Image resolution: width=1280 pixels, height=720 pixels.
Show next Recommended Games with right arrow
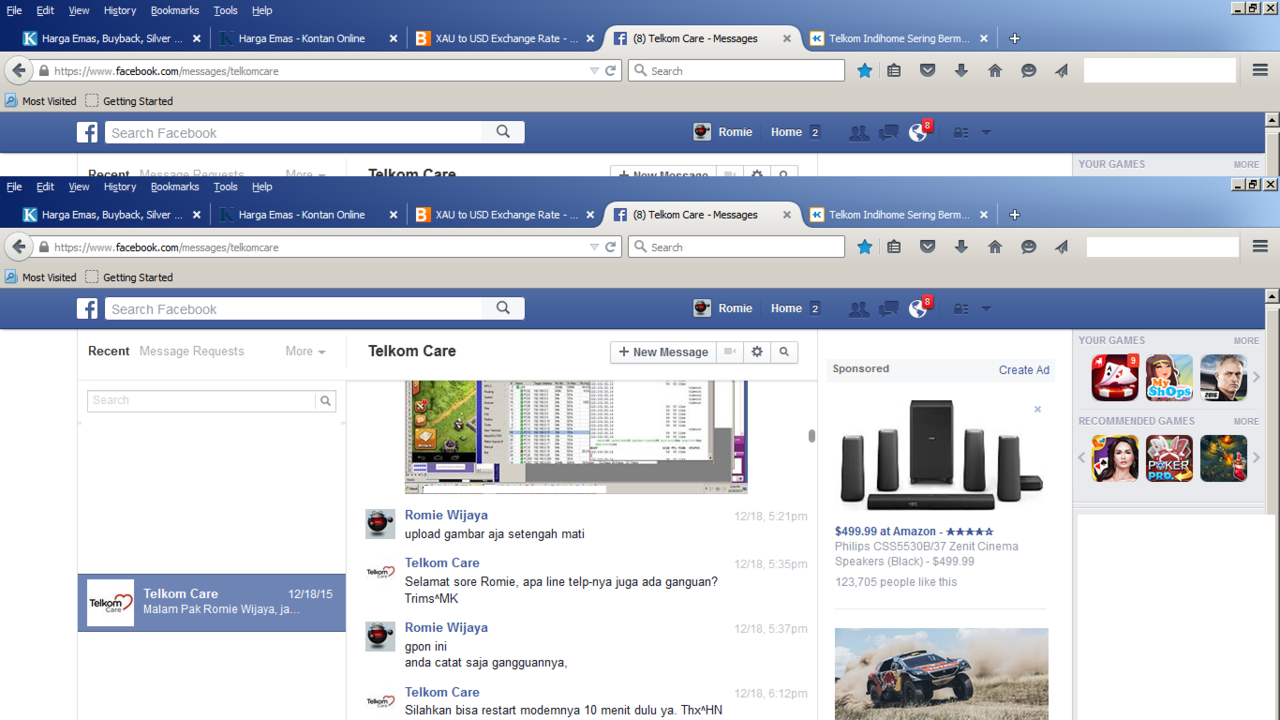click(1257, 458)
